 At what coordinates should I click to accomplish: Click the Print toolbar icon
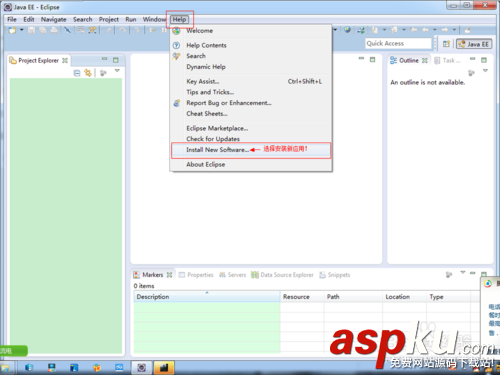[x=54, y=30]
